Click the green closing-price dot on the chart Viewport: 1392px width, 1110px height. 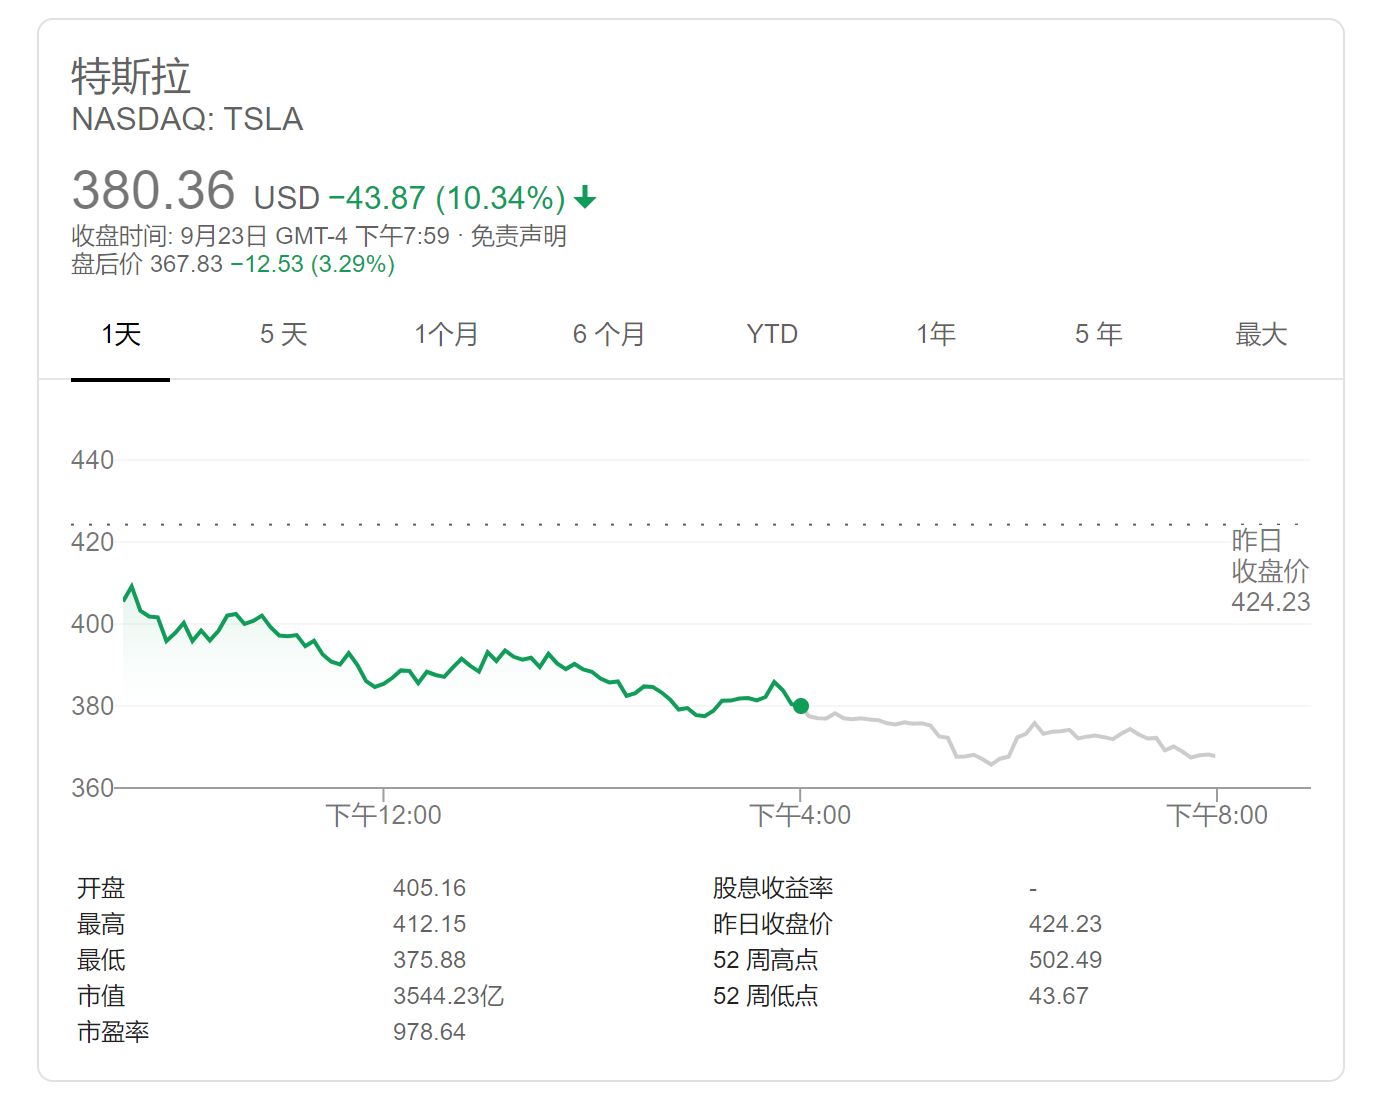coord(801,706)
